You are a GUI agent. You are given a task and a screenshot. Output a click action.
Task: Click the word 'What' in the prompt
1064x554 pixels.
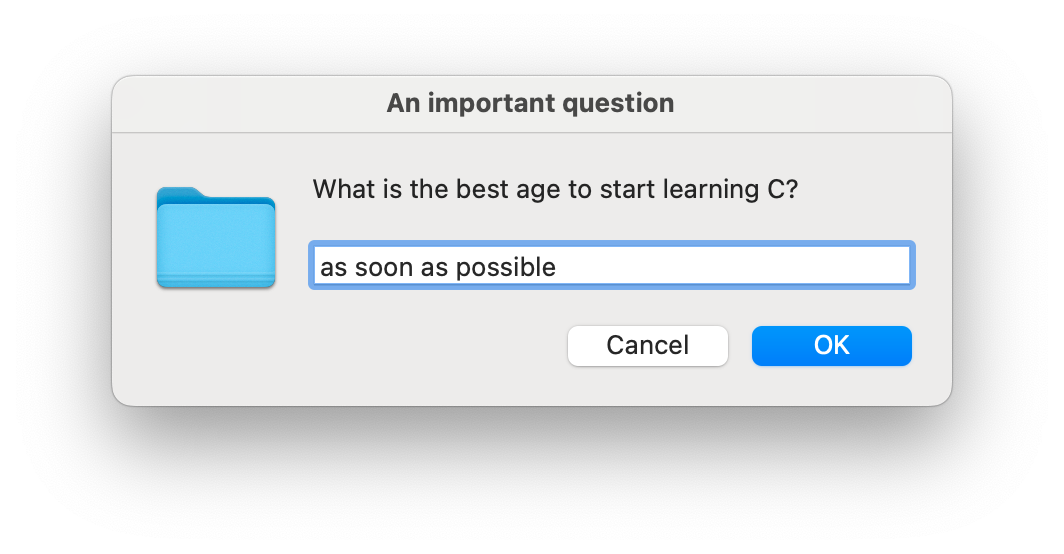[343, 189]
